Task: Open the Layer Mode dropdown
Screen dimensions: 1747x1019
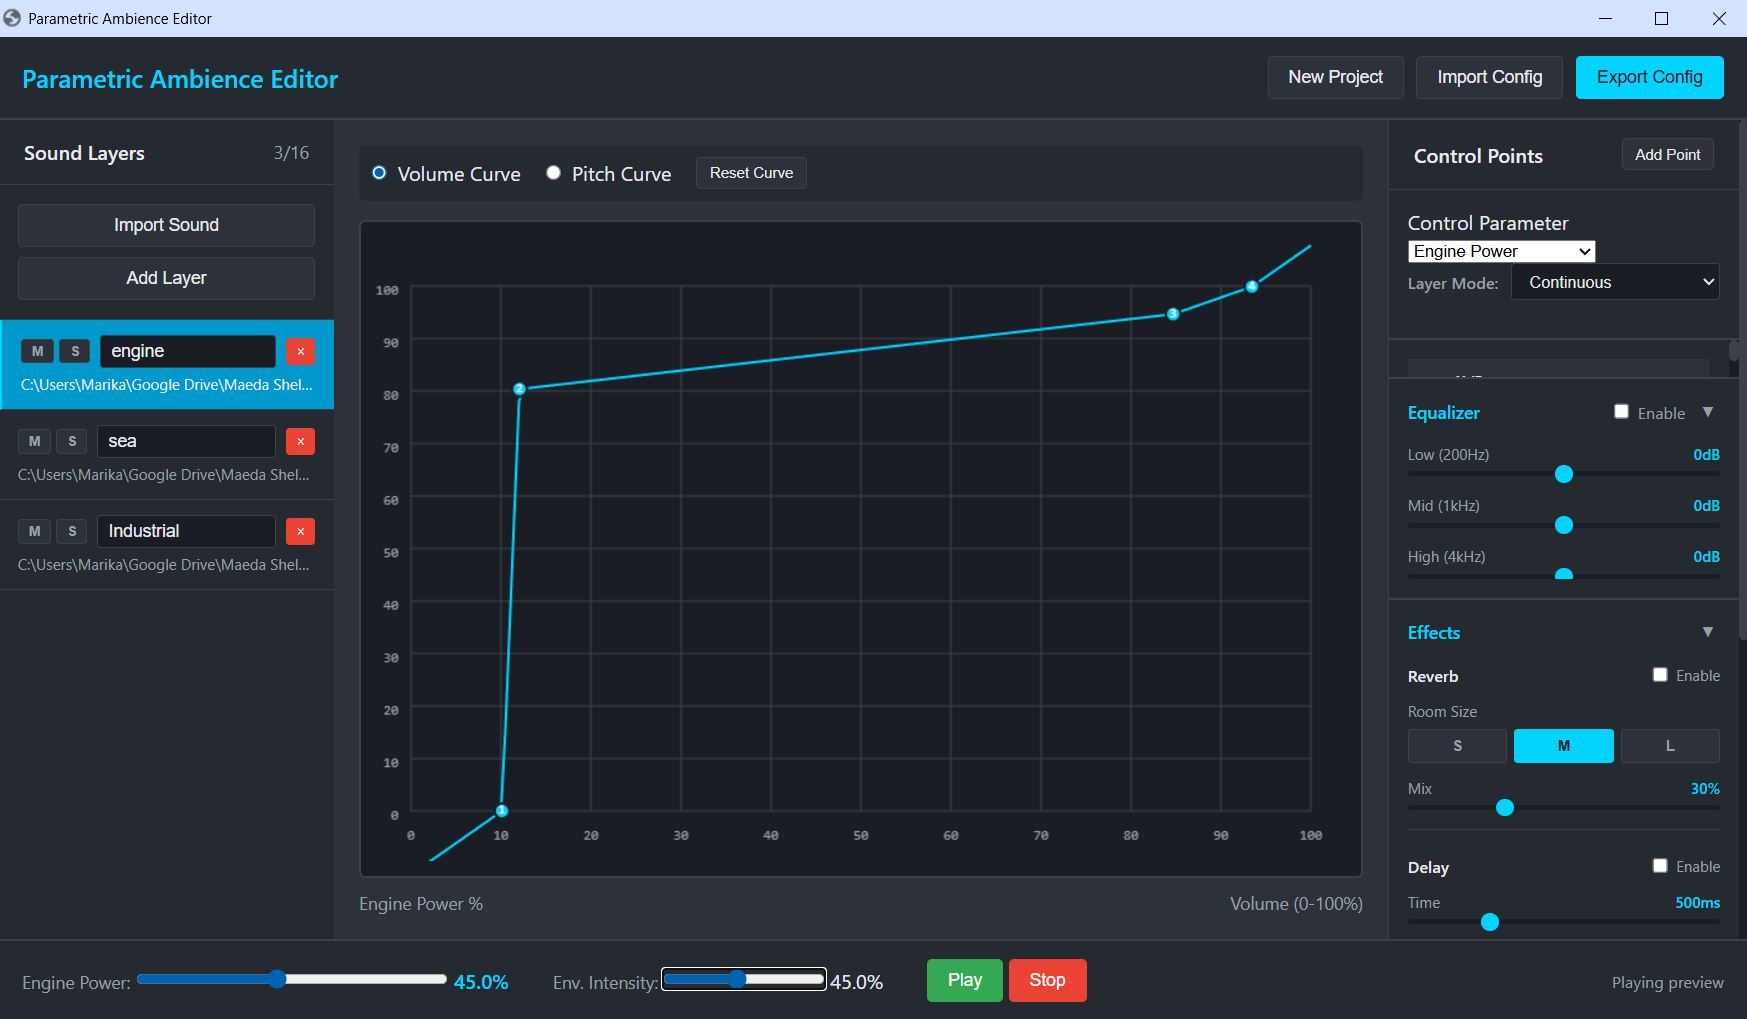Action: tap(1615, 283)
